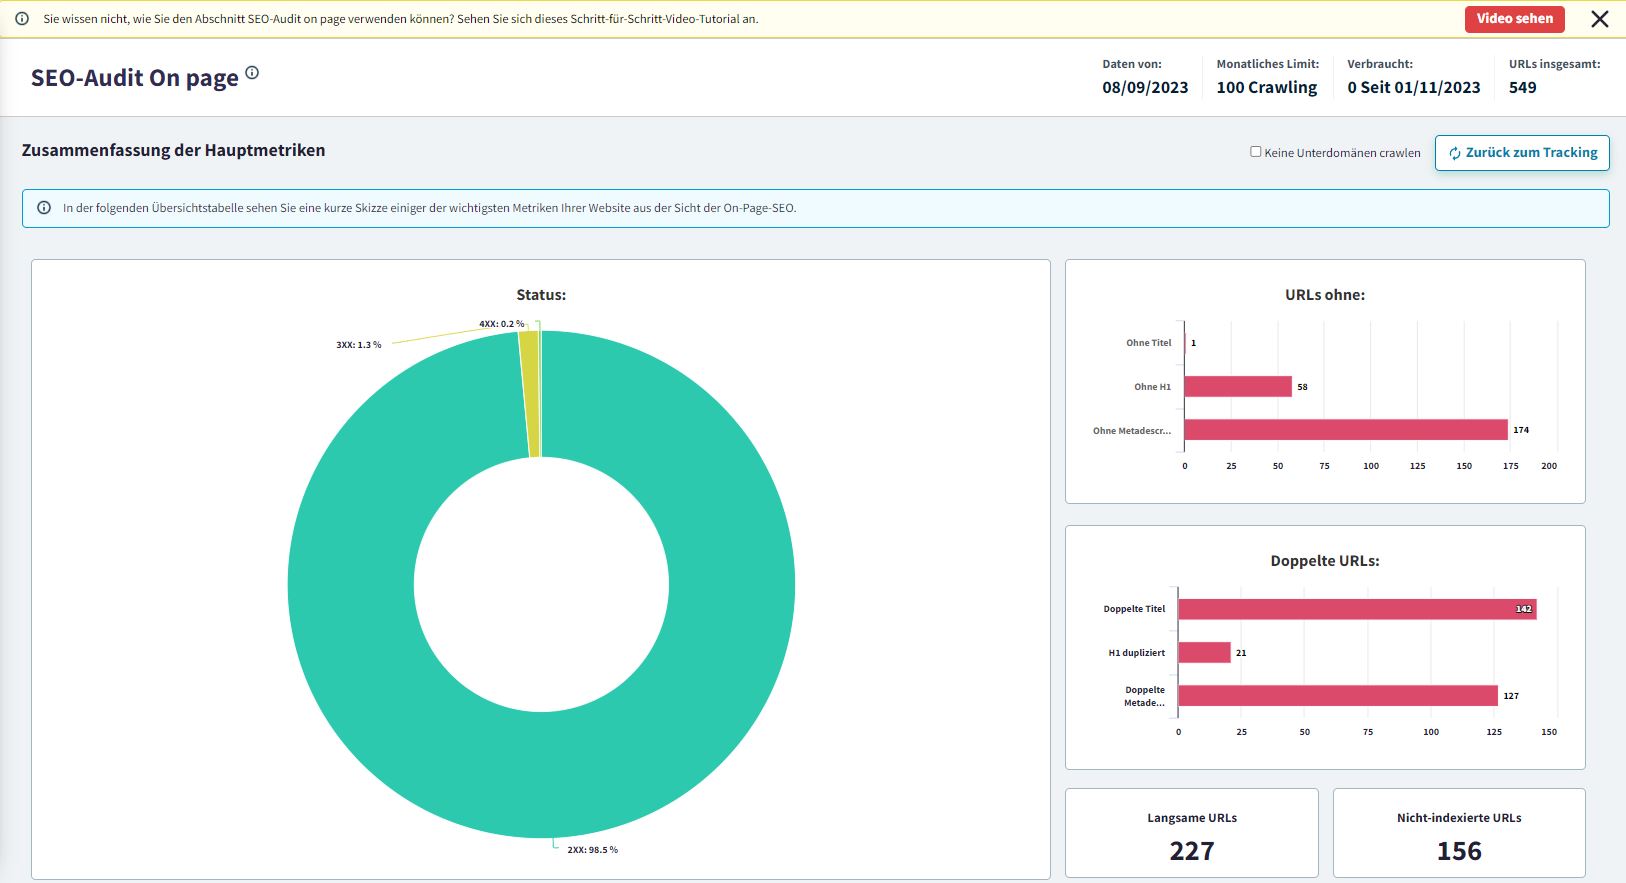Image resolution: width=1626 pixels, height=883 pixels.
Task: Open the Langsame URLs card showing 227
Action: [x=1191, y=833]
